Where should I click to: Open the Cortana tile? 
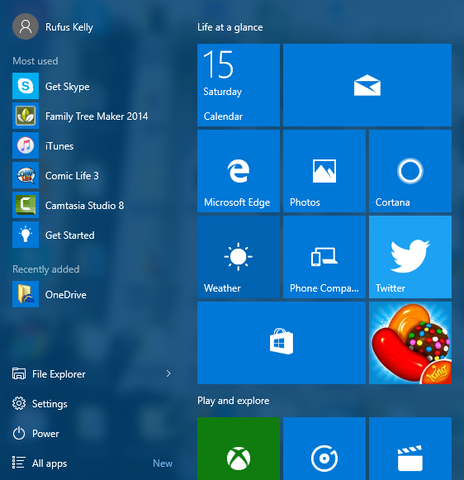coord(410,171)
